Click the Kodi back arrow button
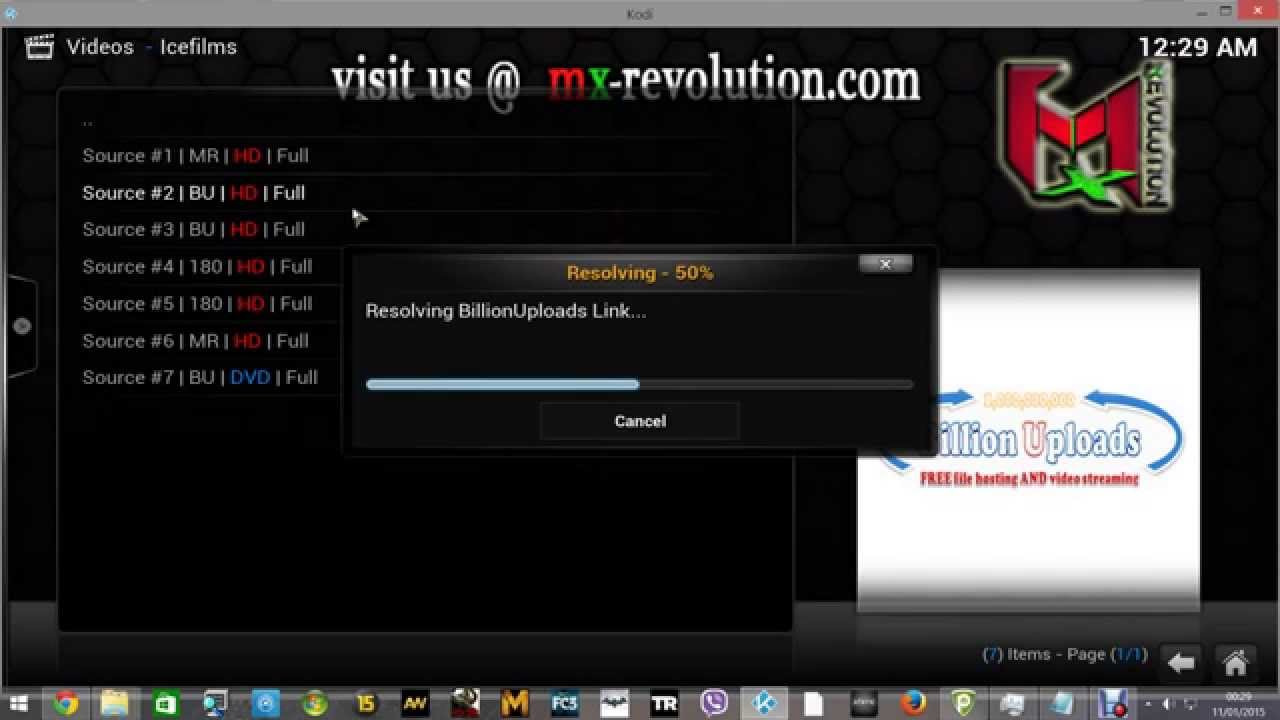The width and height of the screenshot is (1280, 720). (x=1182, y=662)
